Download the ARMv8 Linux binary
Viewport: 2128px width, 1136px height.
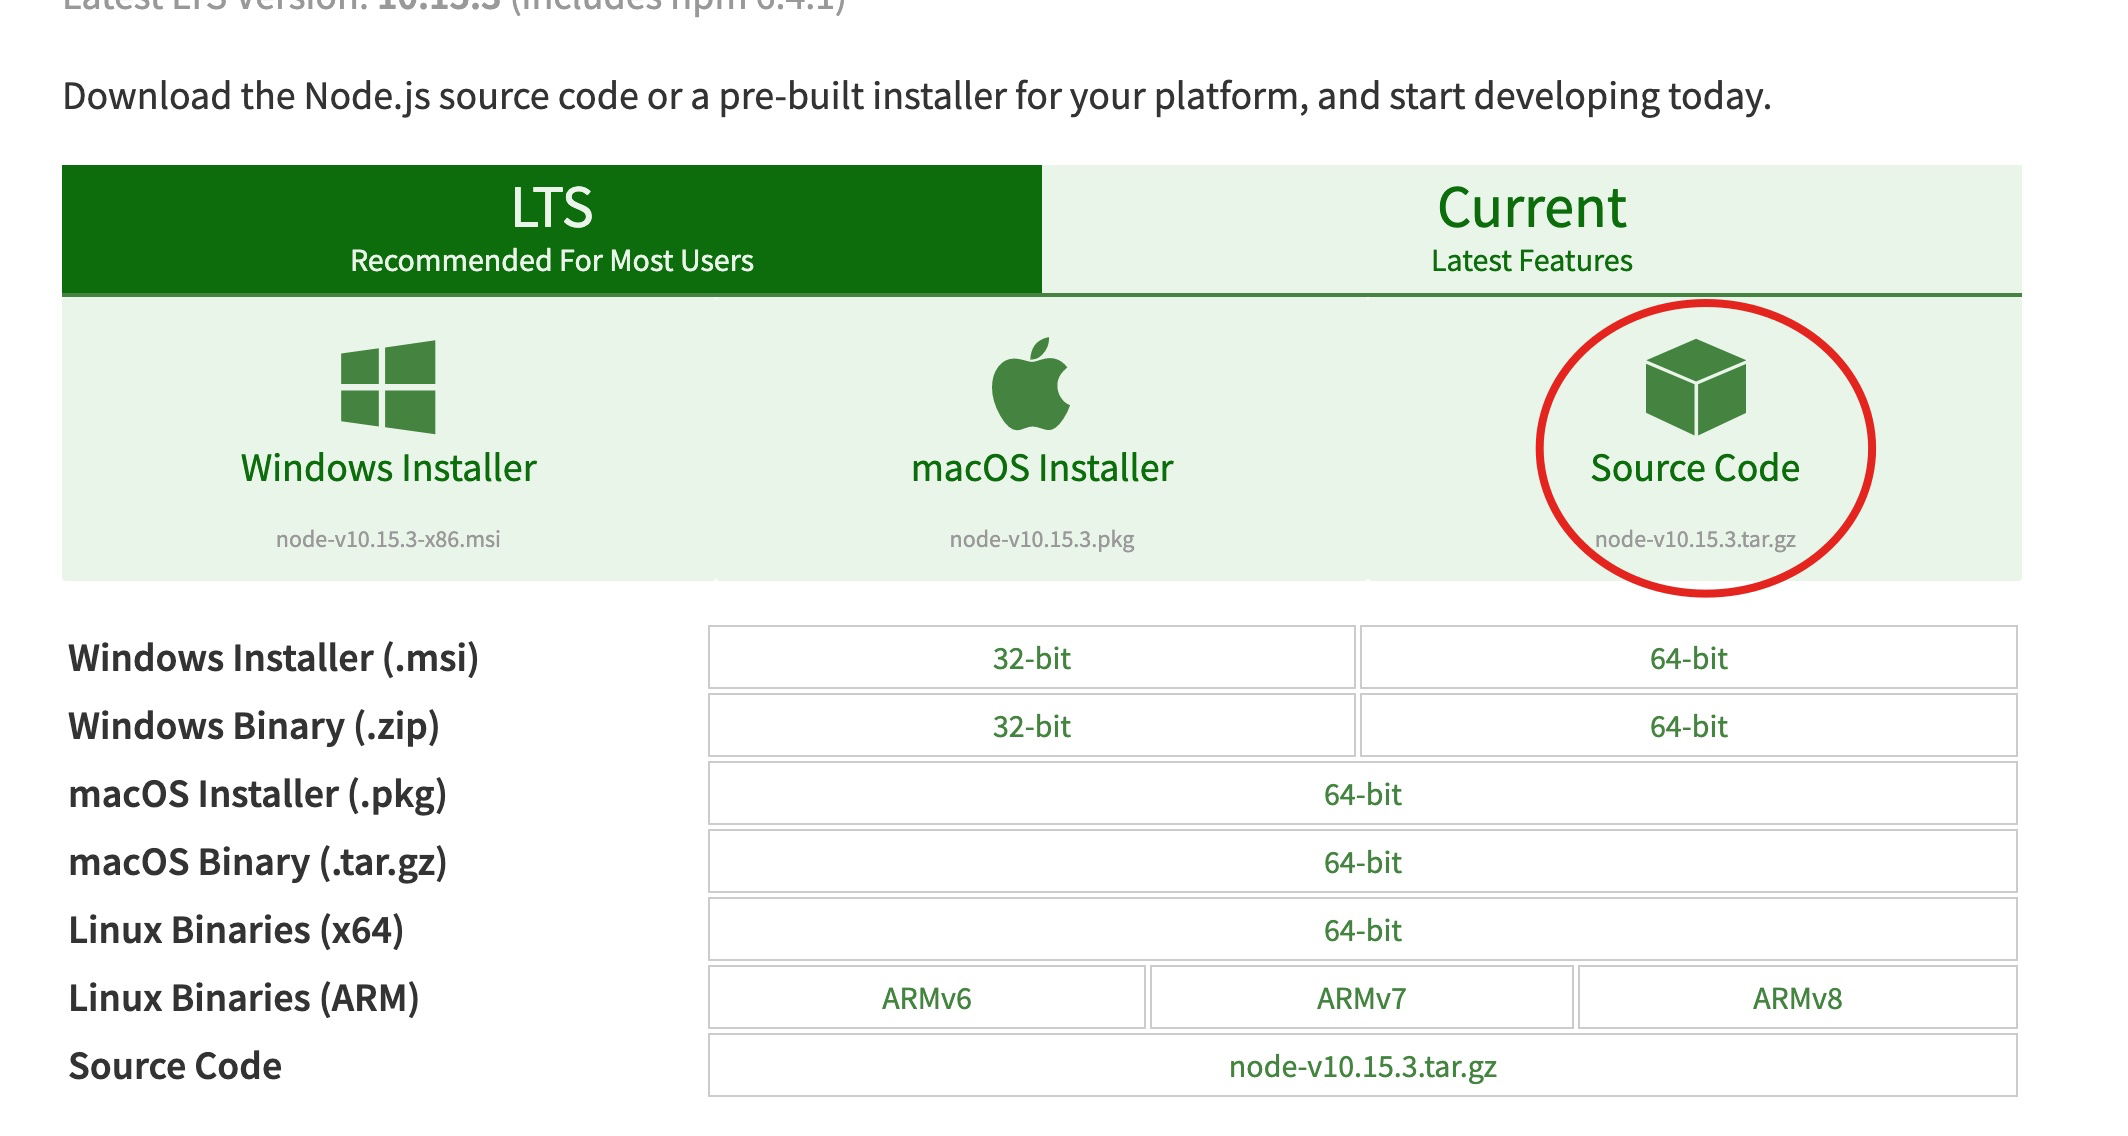[x=1797, y=998]
